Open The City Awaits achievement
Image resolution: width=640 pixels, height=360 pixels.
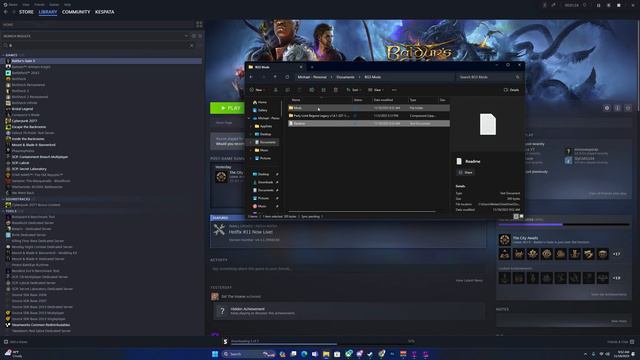click(525, 238)
